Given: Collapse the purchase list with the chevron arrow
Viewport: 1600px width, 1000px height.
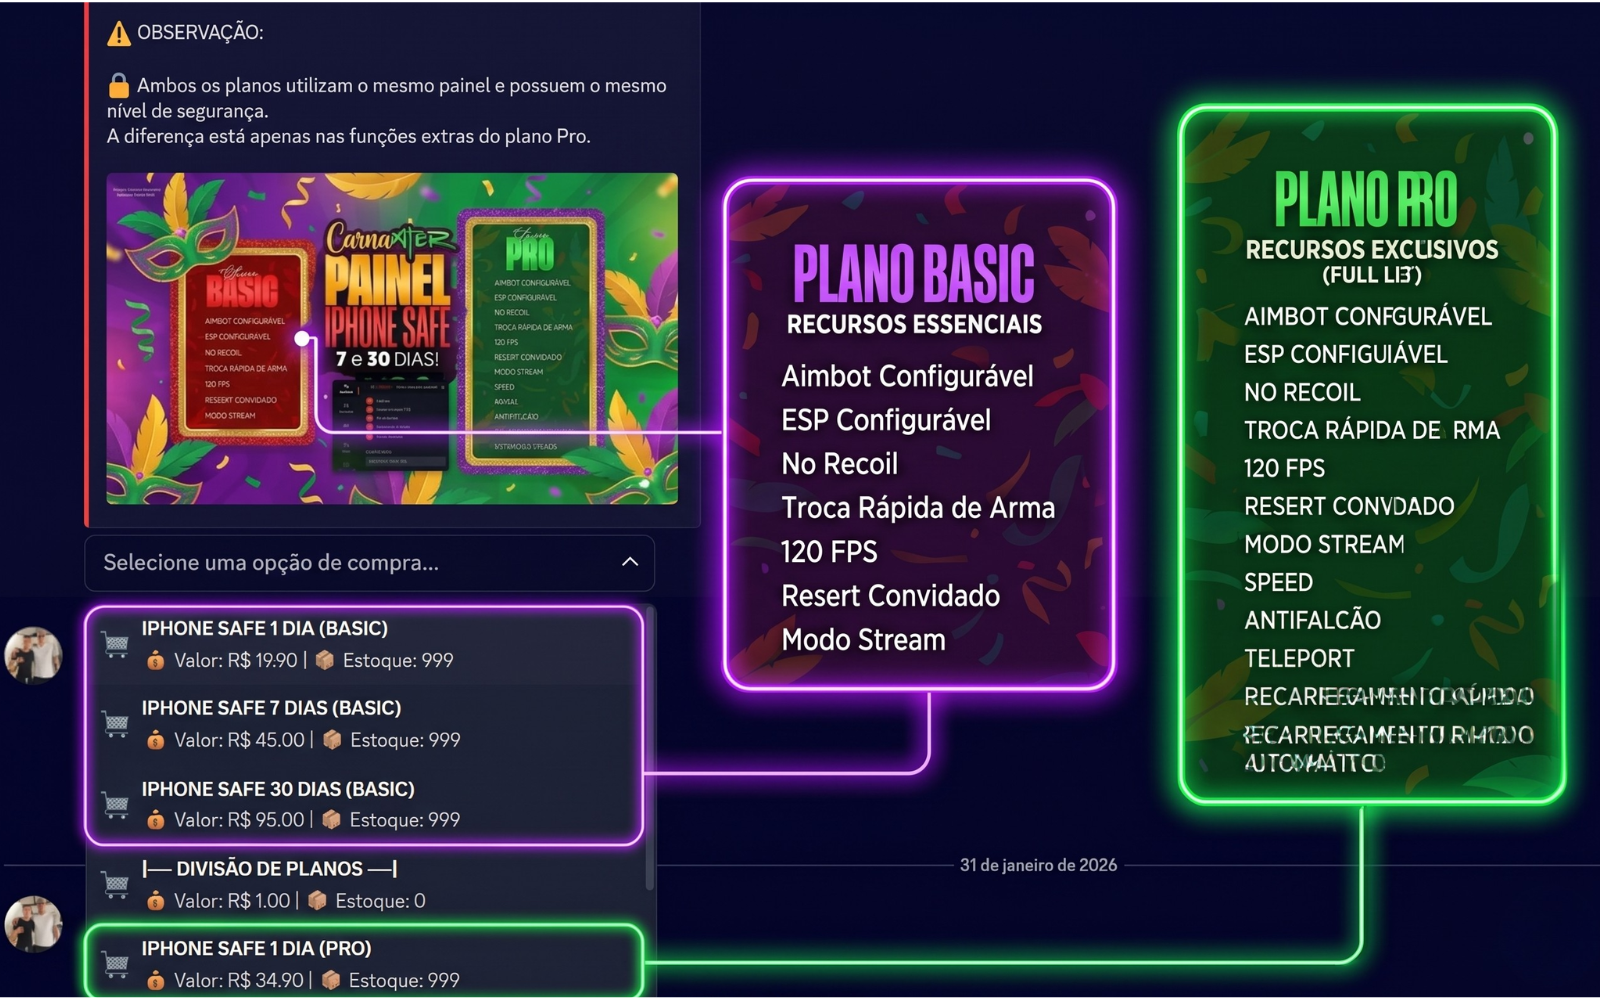Looking at the screenshot, I should coord(630,562).
